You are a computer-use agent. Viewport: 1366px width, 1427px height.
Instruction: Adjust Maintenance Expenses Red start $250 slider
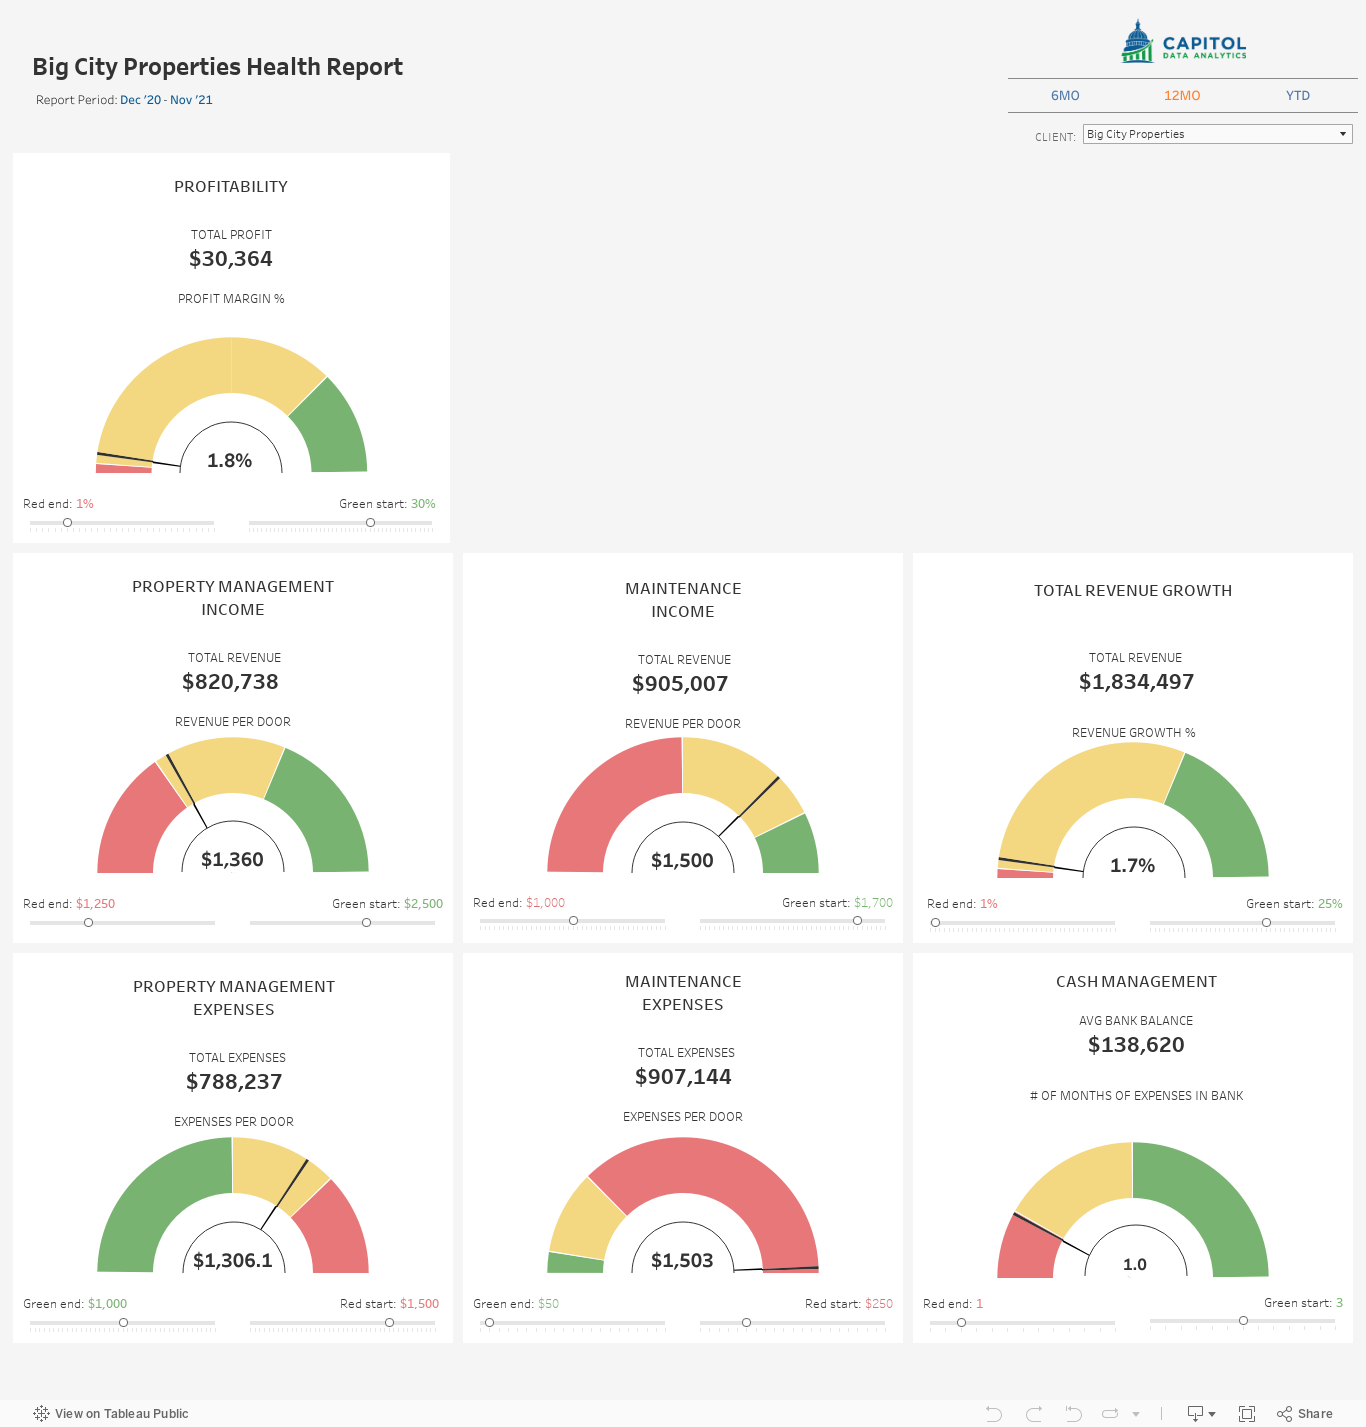click(x=746, y=1322)
